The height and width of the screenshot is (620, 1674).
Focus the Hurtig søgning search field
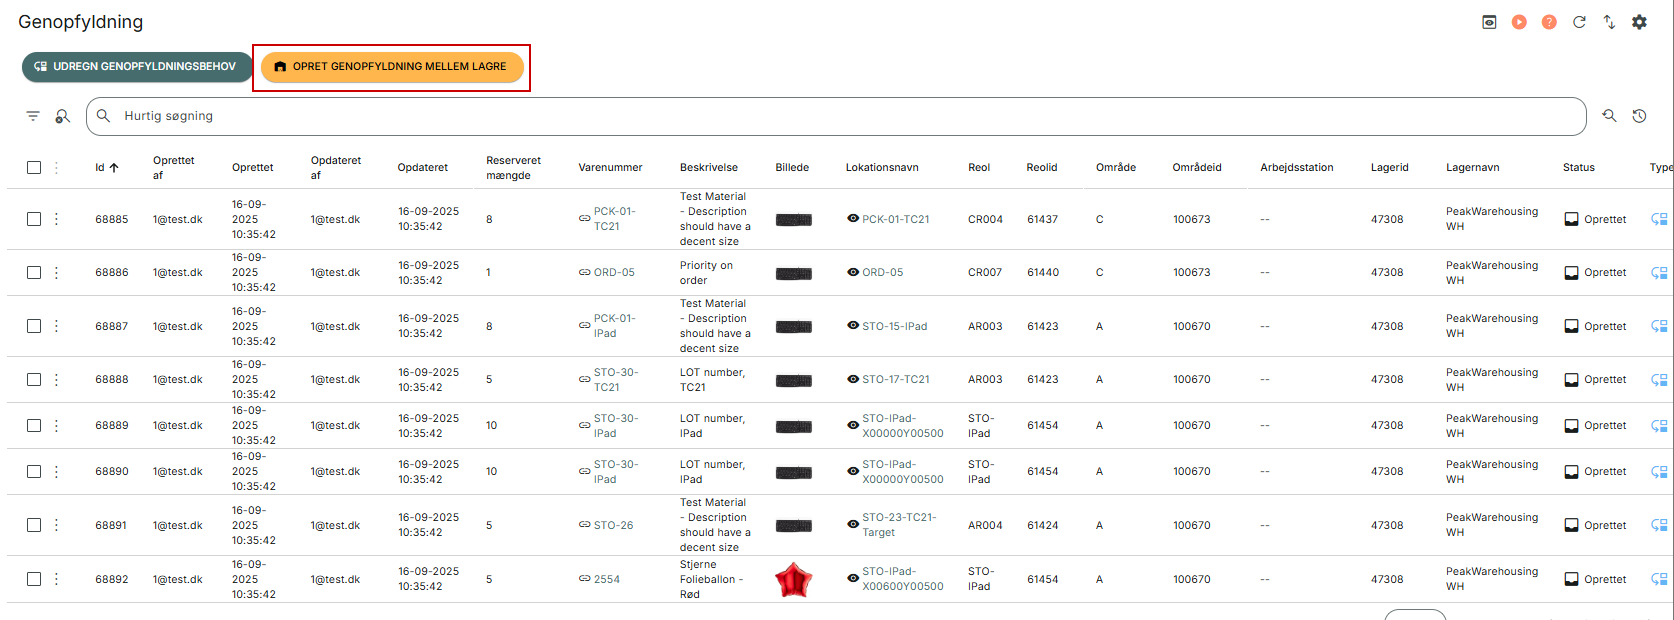[x=836, y=116]
